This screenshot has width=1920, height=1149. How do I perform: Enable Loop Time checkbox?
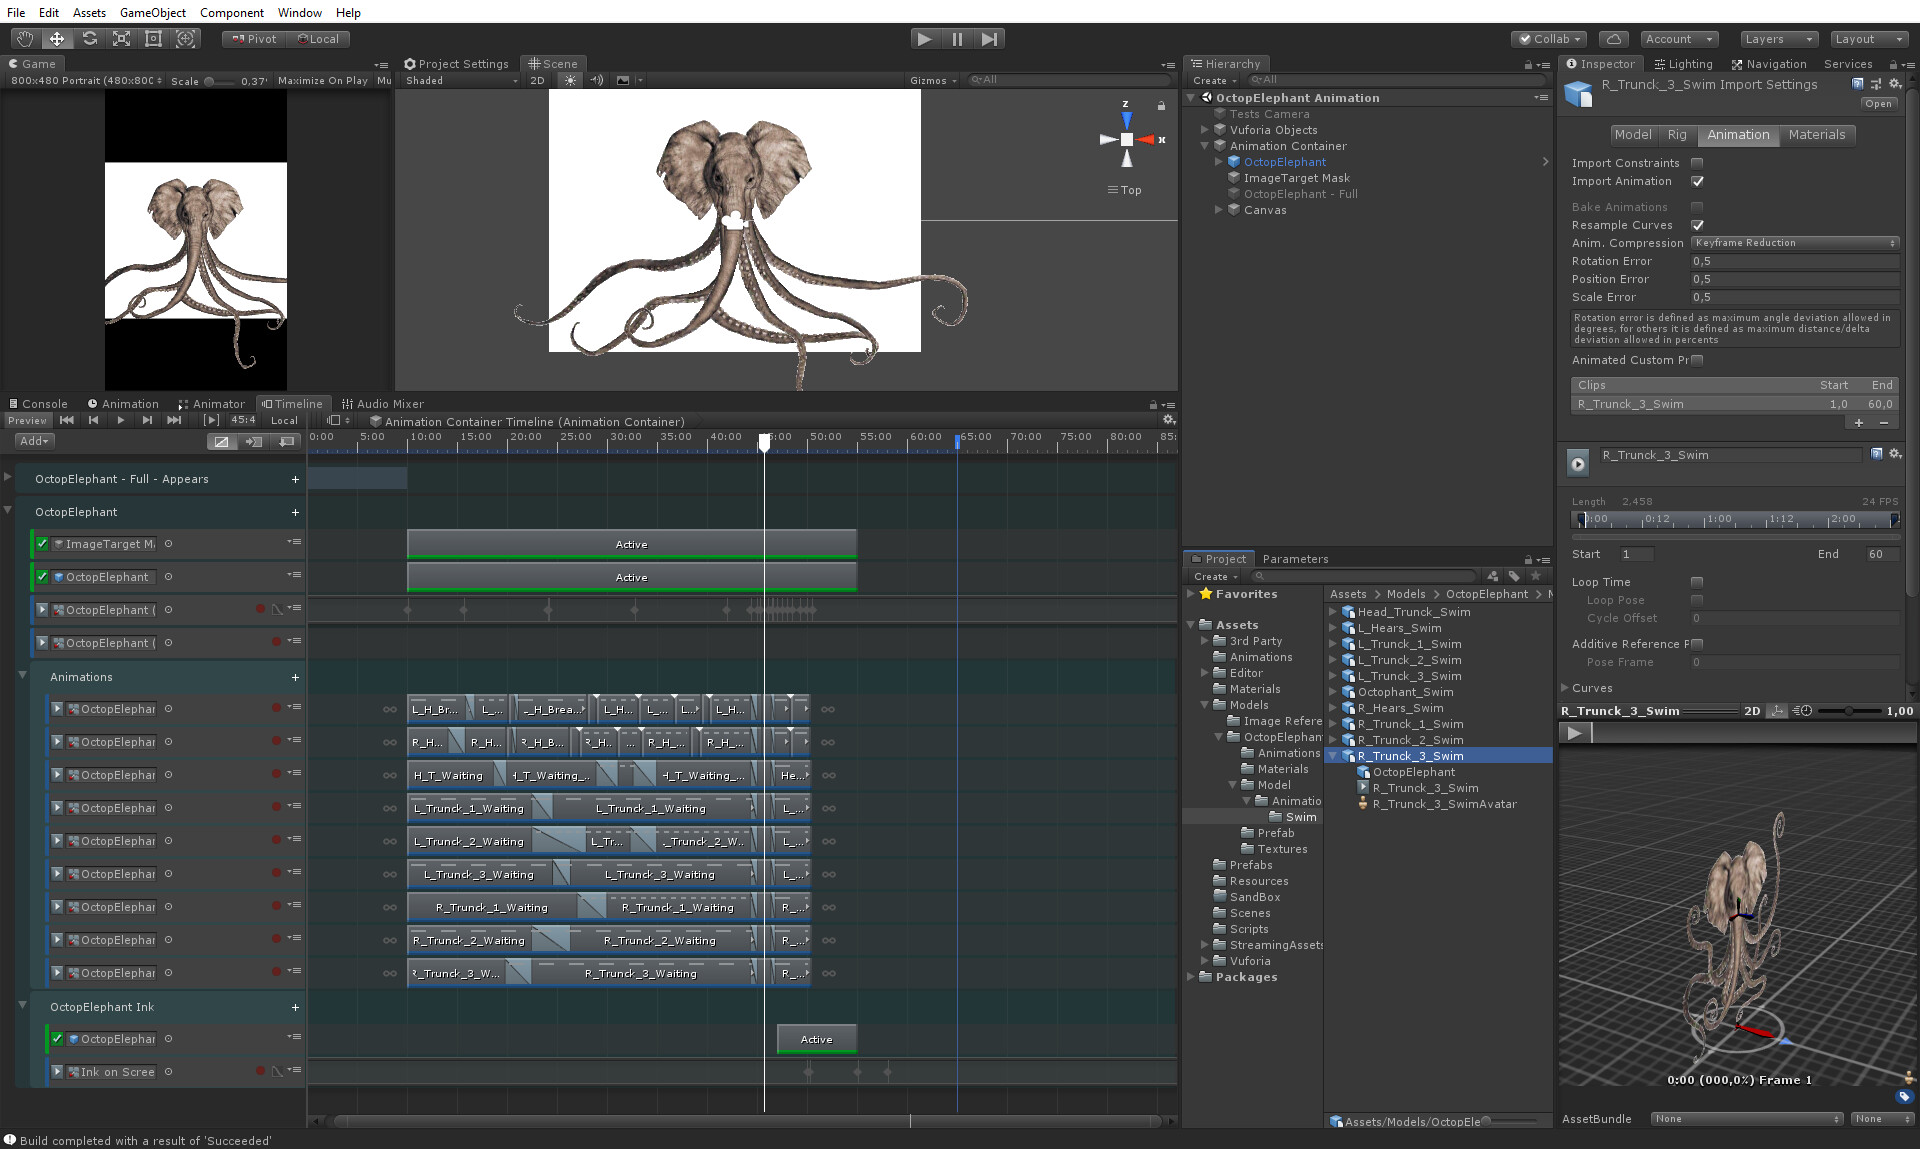1697,582
